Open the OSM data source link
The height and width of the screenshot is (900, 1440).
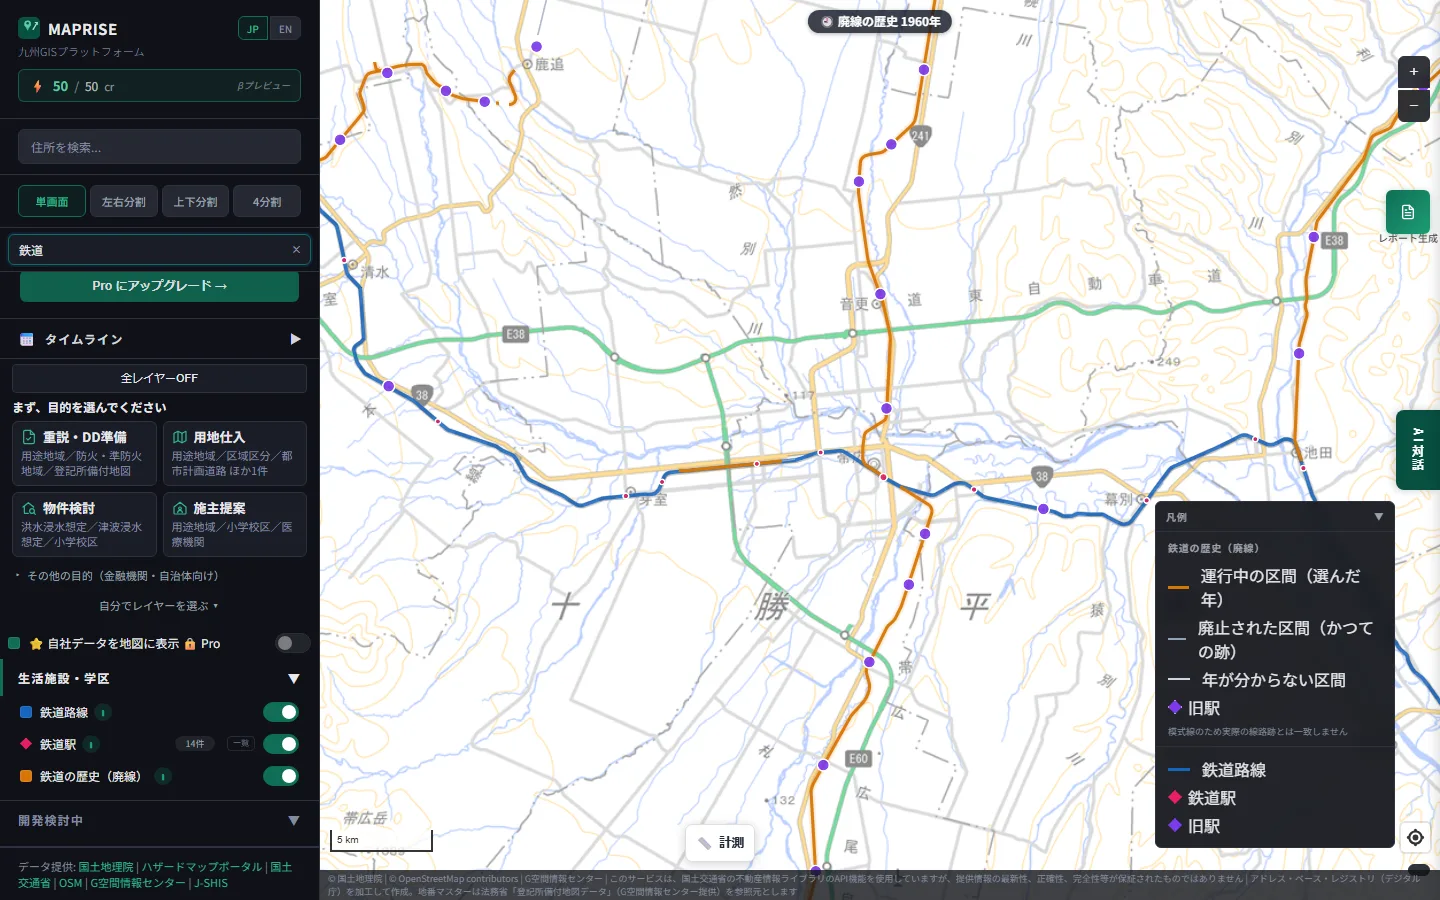(71, 883)
